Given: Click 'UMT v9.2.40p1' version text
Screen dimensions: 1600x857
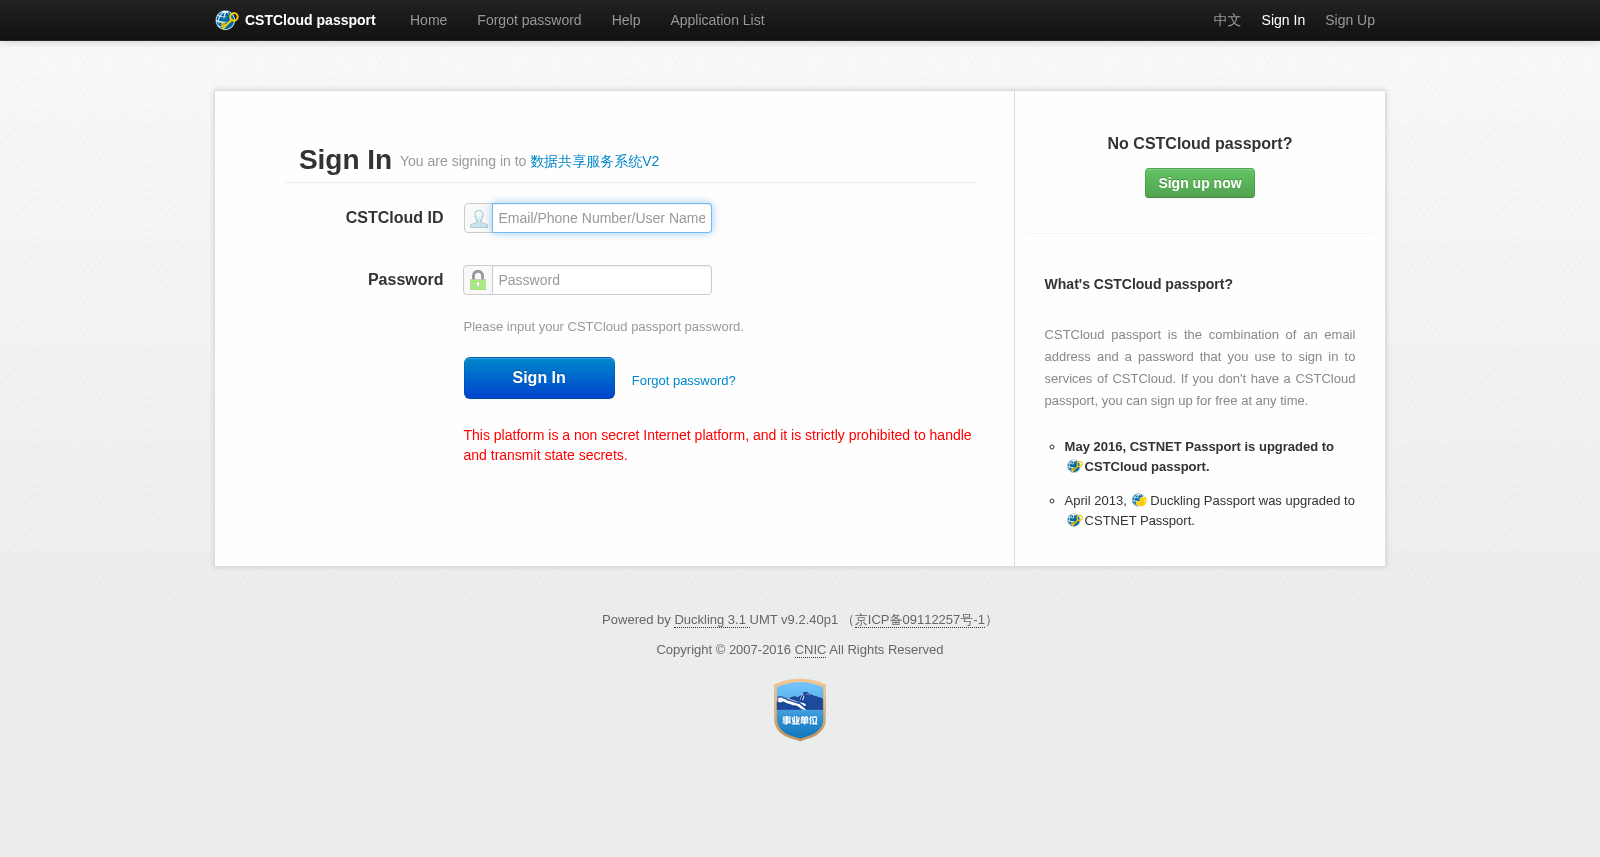Looking at the screenshot, I should click(x=794, y=620).
